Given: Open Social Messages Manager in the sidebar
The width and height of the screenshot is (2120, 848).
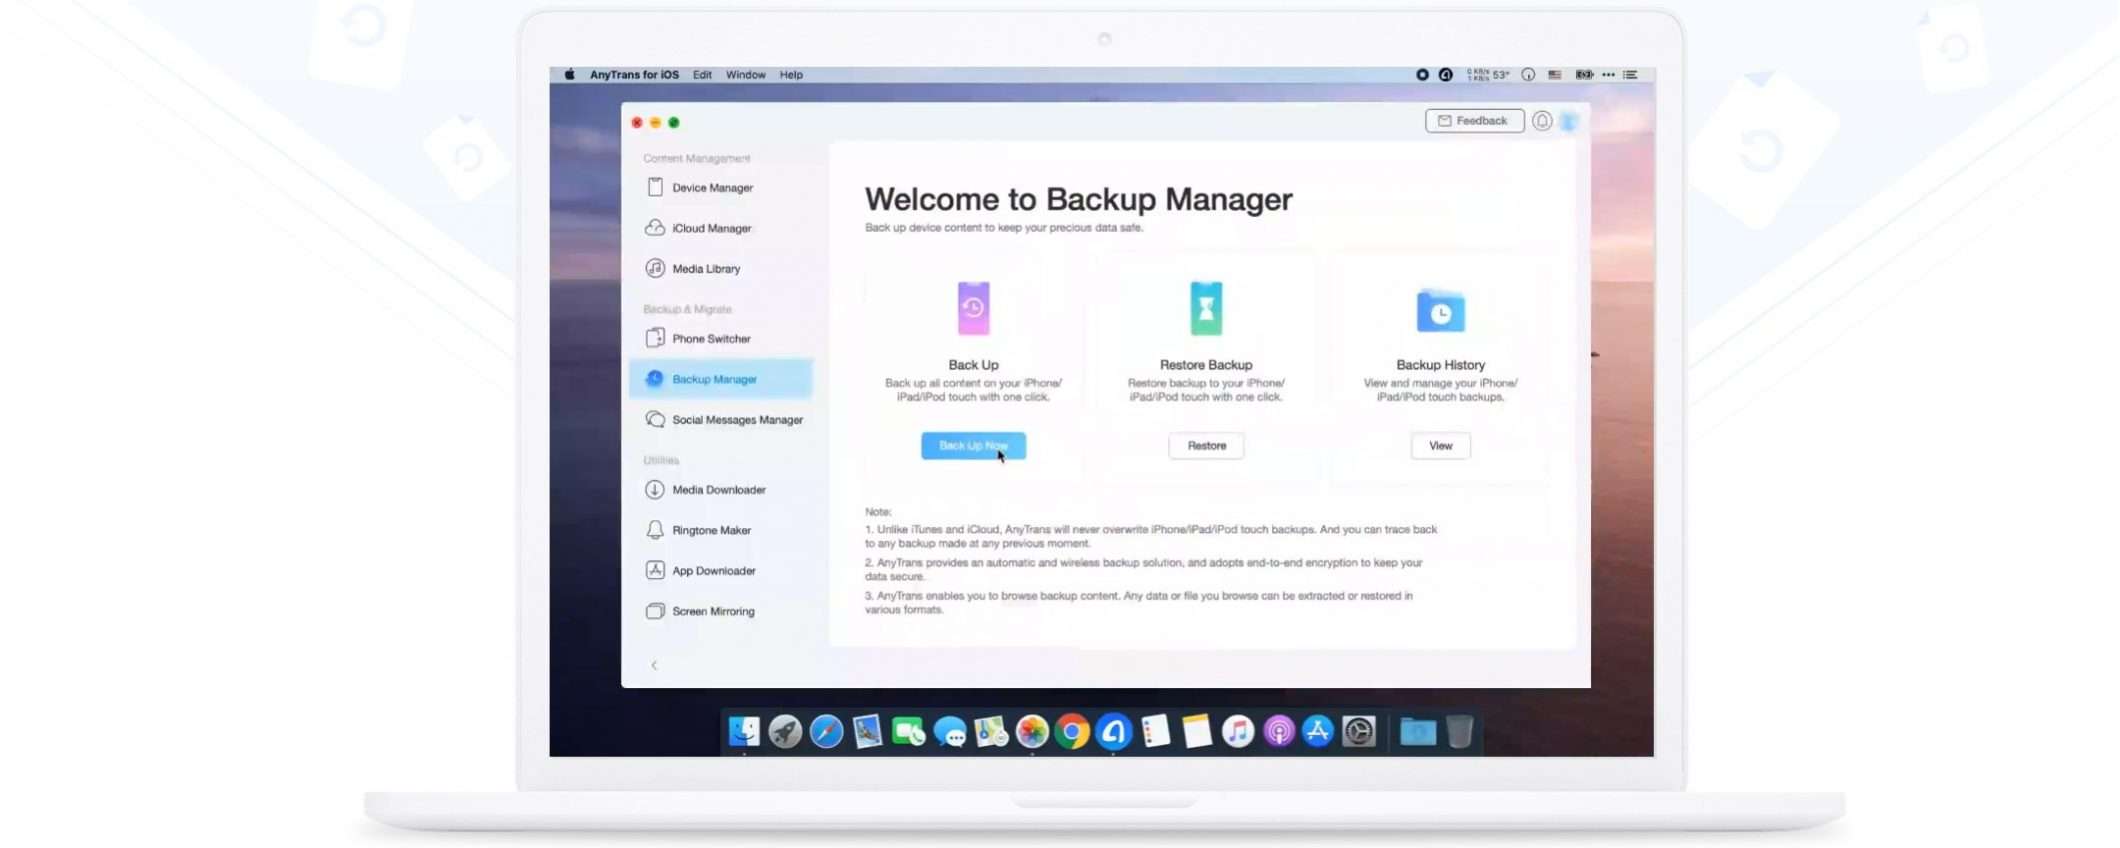Looking at the screenshot, I should click(x=722, y=419).
